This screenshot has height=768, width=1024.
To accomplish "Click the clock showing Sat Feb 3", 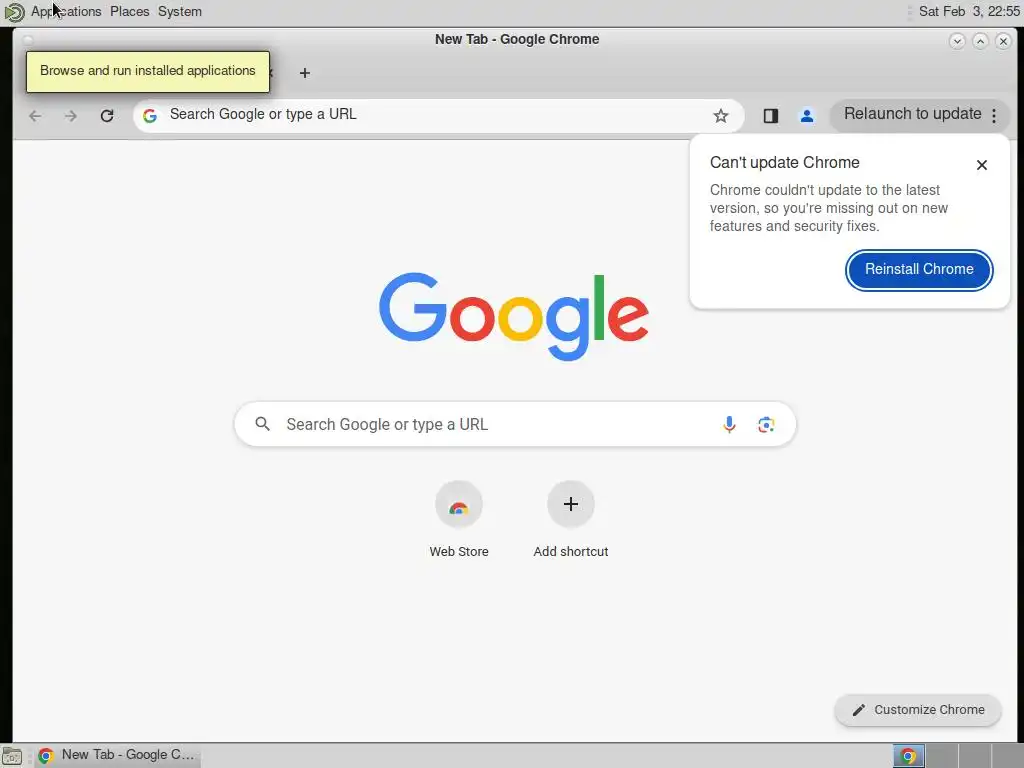I will (969, 11).
